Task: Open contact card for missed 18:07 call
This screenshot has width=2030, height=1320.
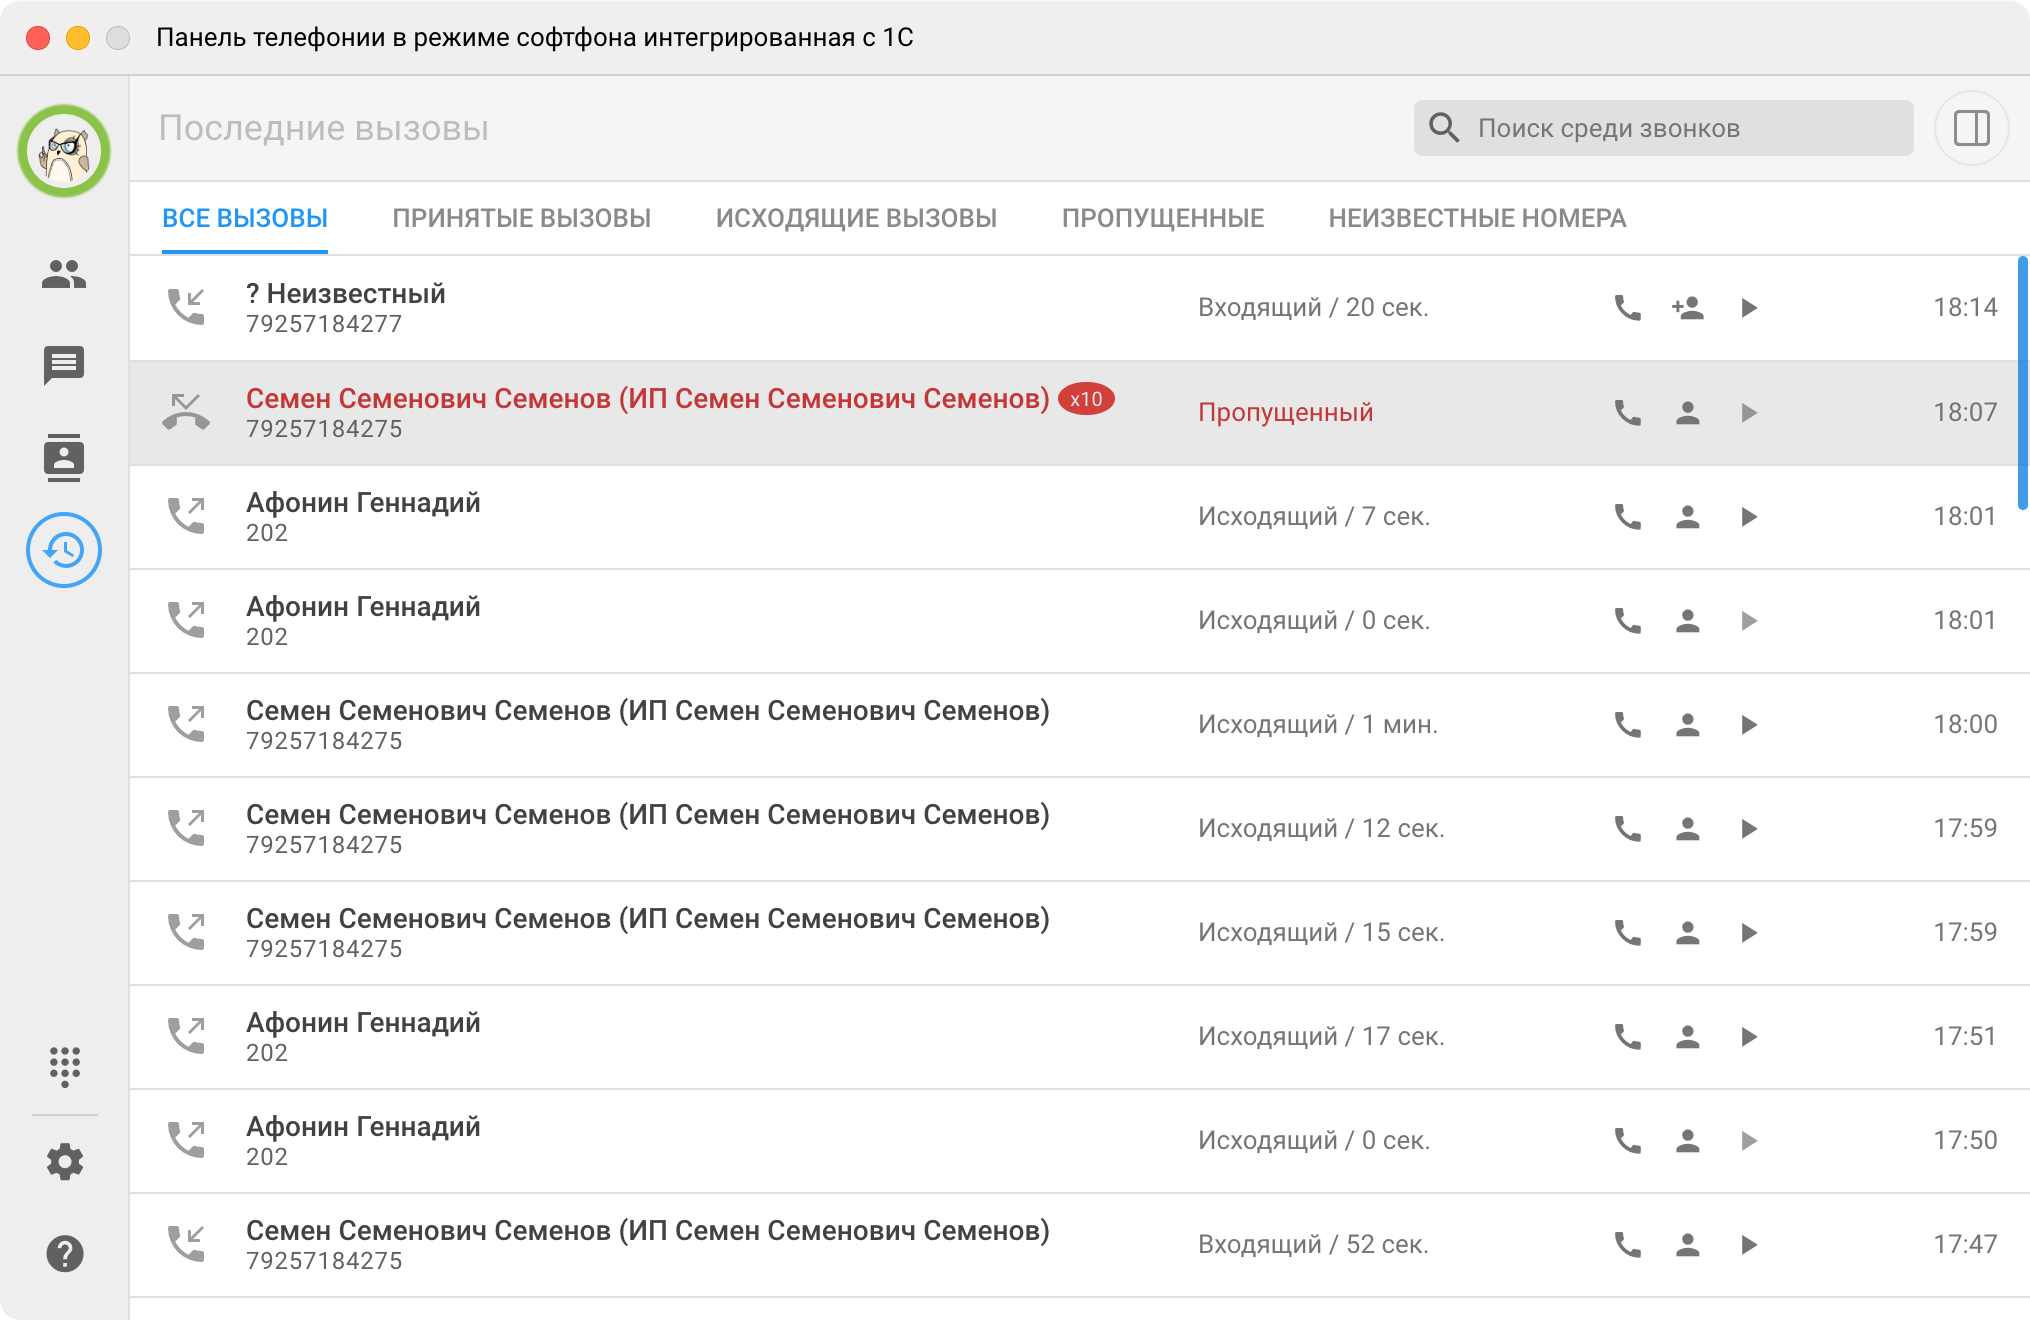Action: [x=1688, y=413]
